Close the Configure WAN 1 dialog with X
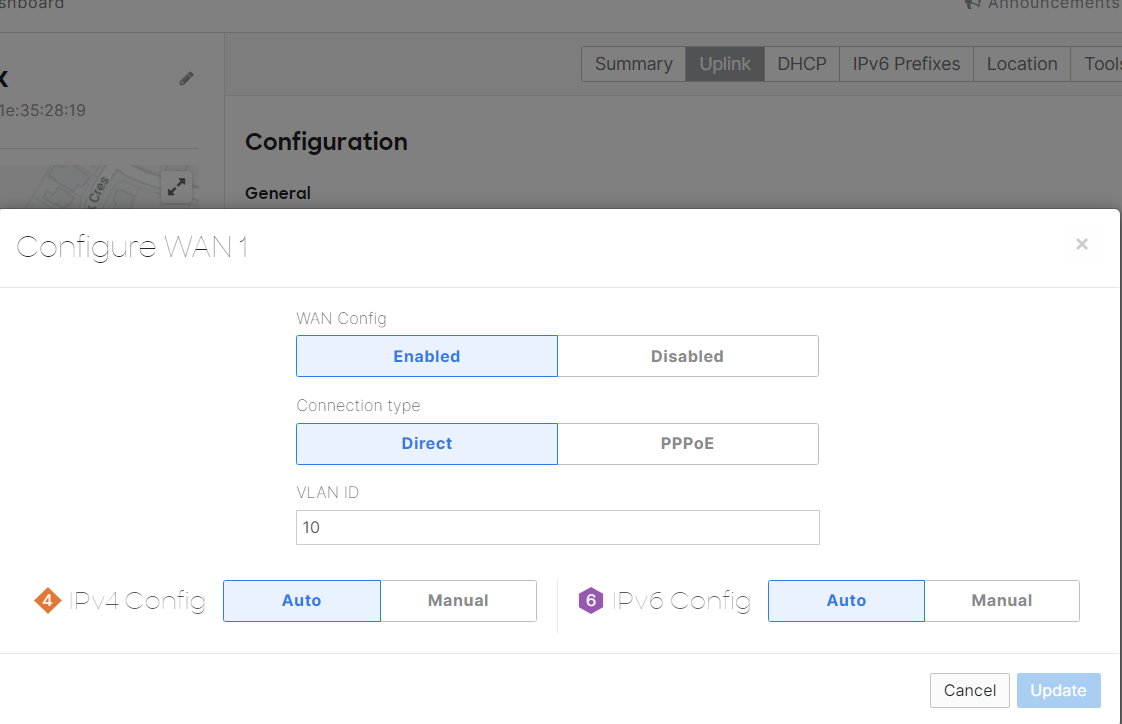Viewport: 1122px width, 724px height. (x=1081, y=244)
